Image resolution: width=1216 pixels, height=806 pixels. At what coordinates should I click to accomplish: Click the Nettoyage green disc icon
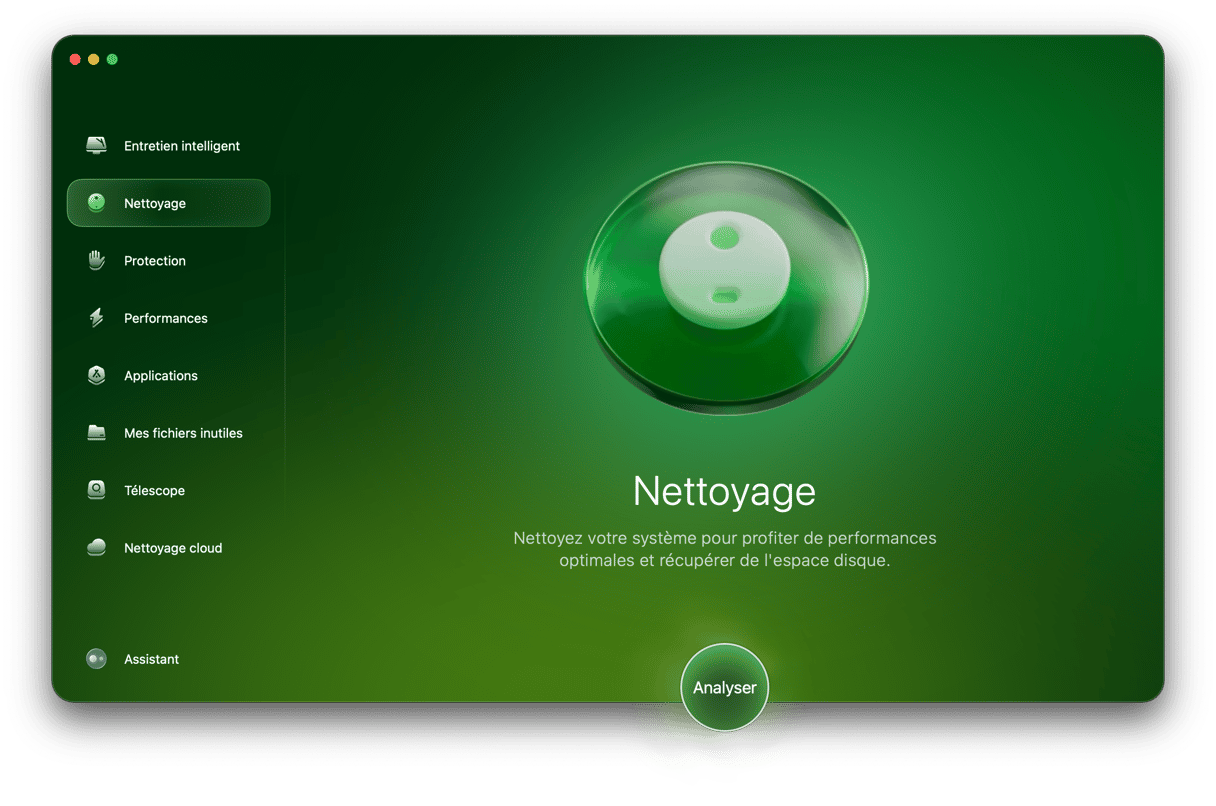click(96, 203)
